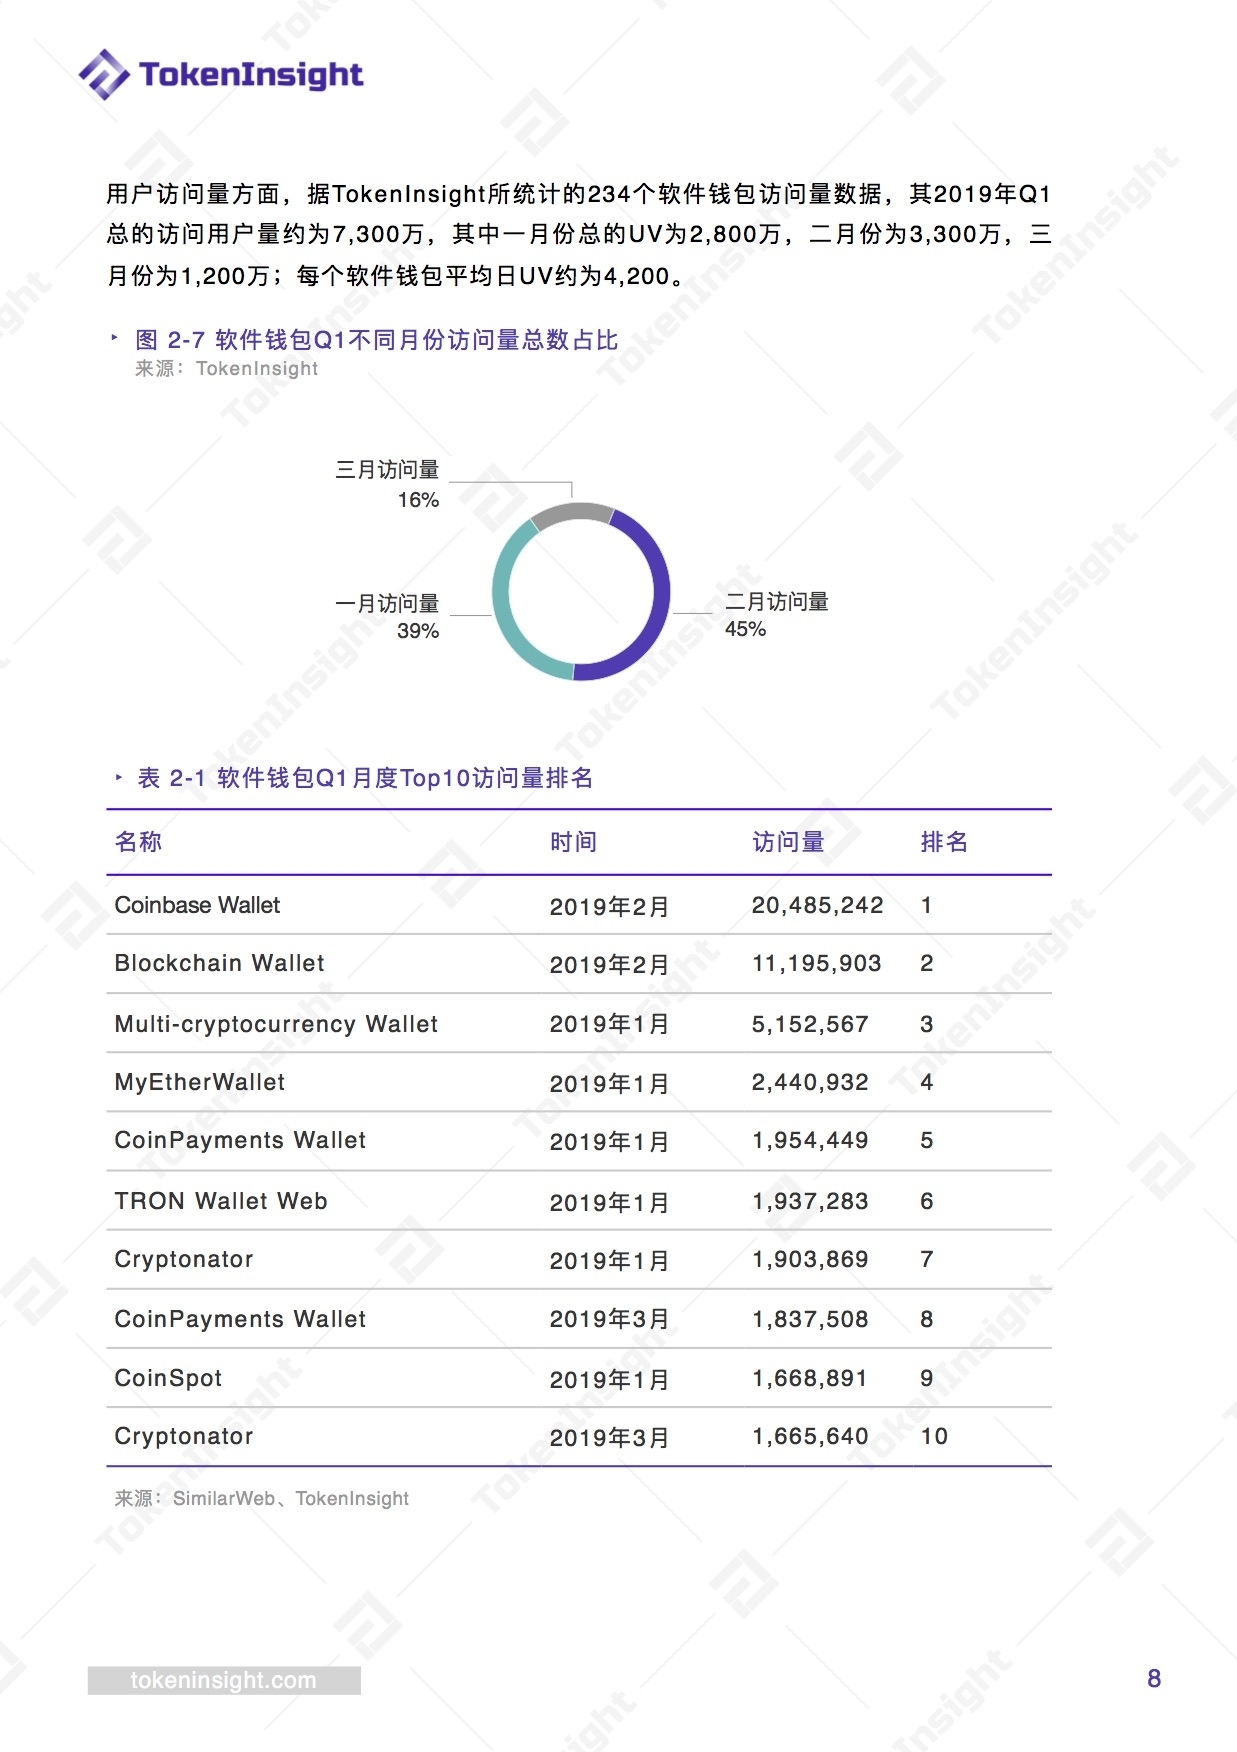This screenshot has width=1237, height=1752.
Task: Click the rank '10' cell in last row
Action: 934,1436
